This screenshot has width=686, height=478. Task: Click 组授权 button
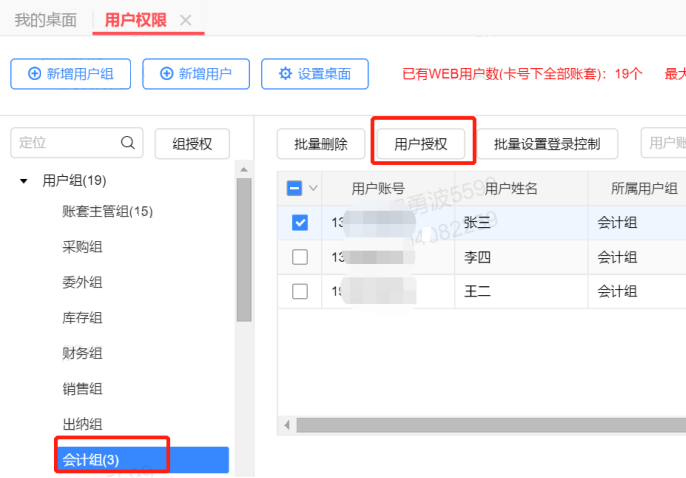192,143
